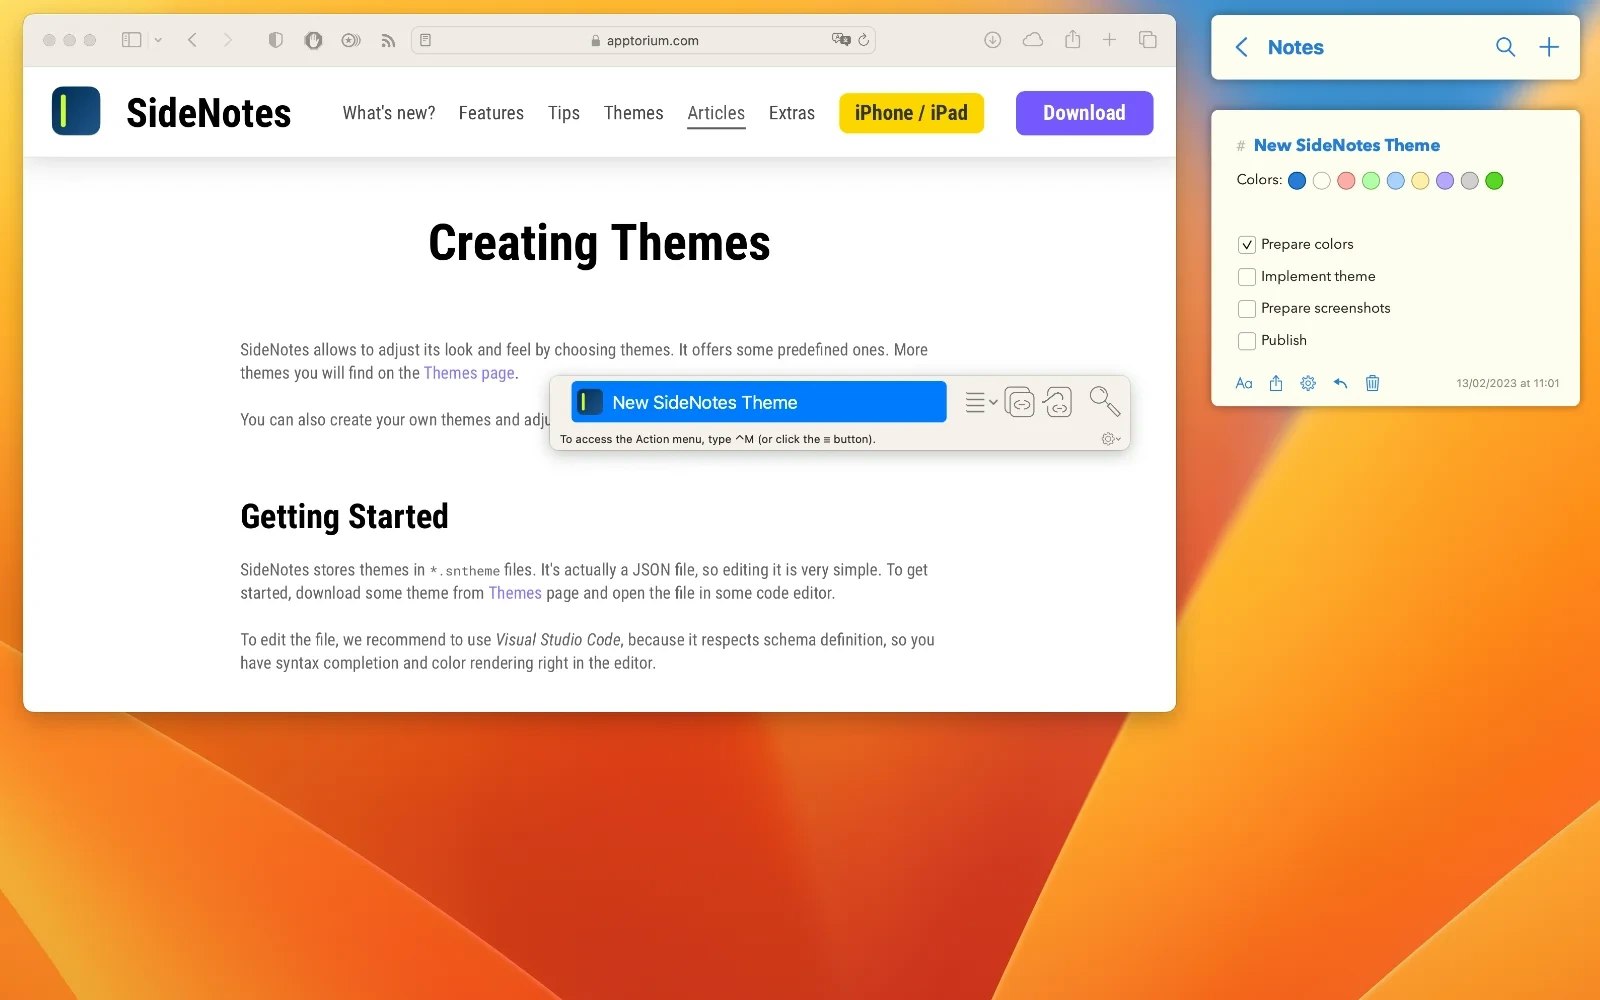Open the Action menu list button in popup
Viewport: 1600px width, 1000px height.
[x=981, y=402]
